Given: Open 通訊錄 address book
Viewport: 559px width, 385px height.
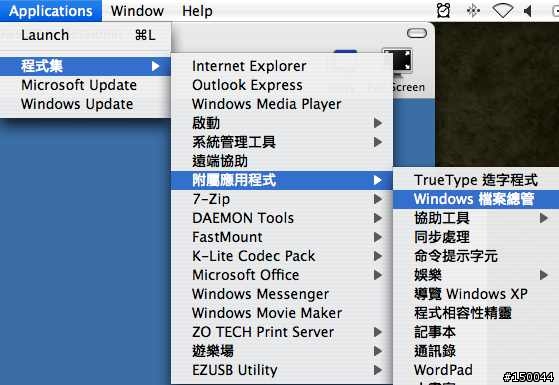Looking at the screenshot, I should point(476,351).
